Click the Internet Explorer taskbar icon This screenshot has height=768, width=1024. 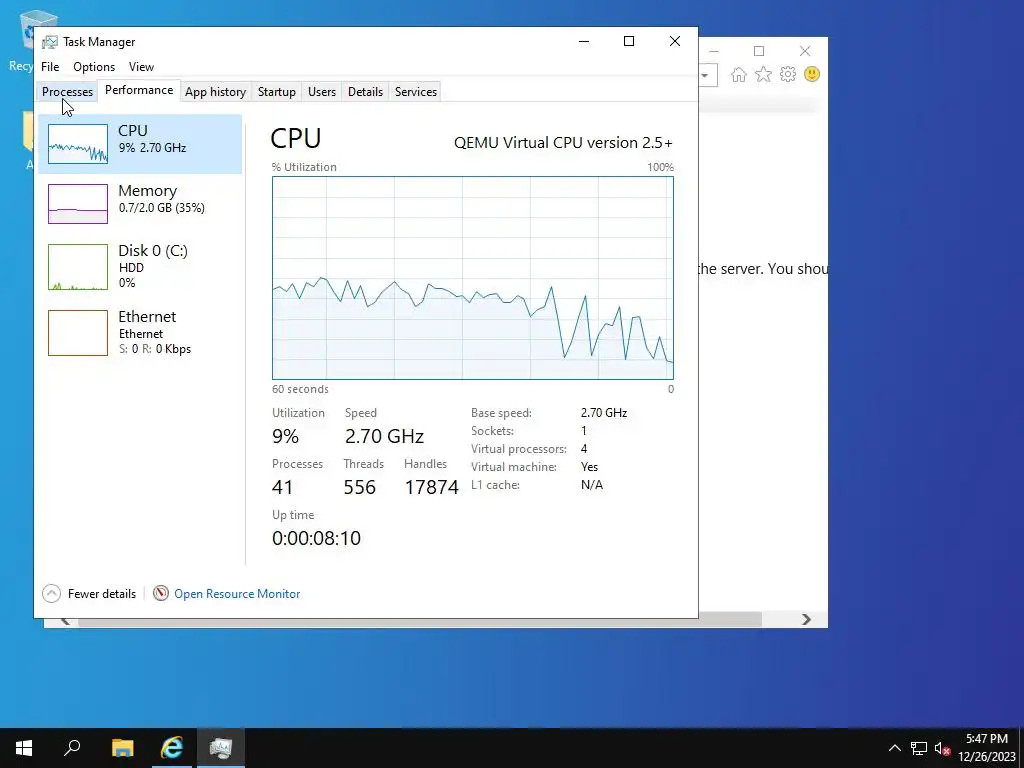(x=172, y=748)
